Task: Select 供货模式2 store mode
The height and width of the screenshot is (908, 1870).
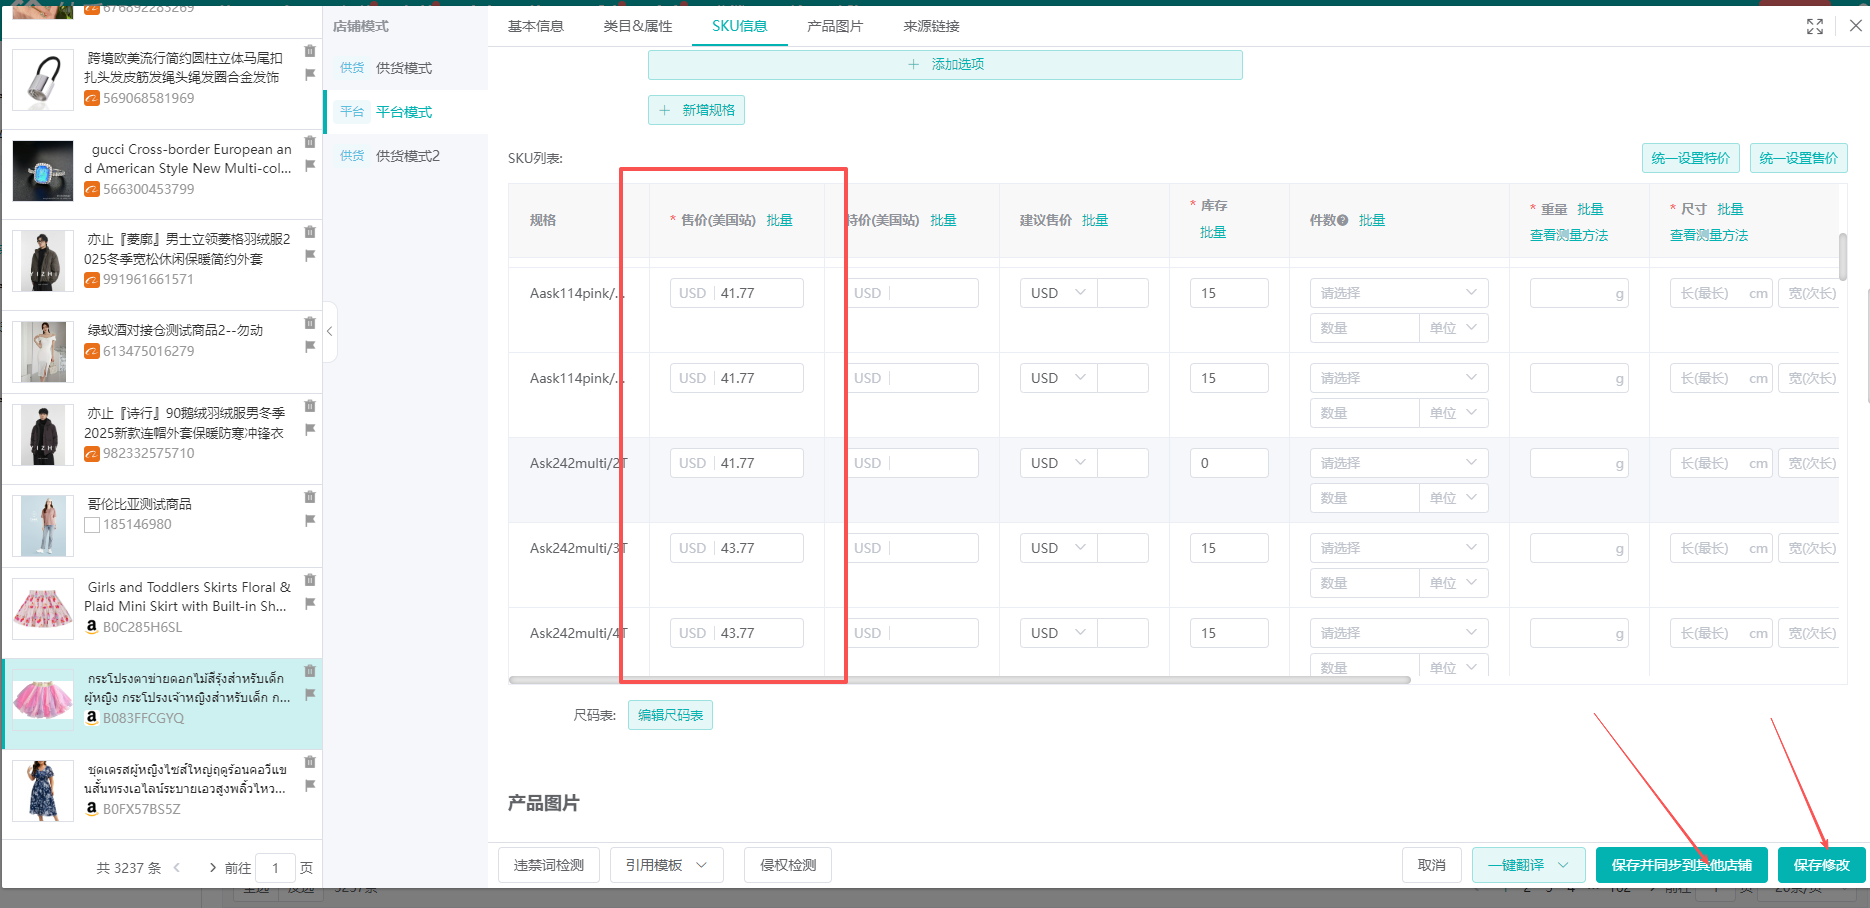Action: pyautogui.click(x=407, y=156)
